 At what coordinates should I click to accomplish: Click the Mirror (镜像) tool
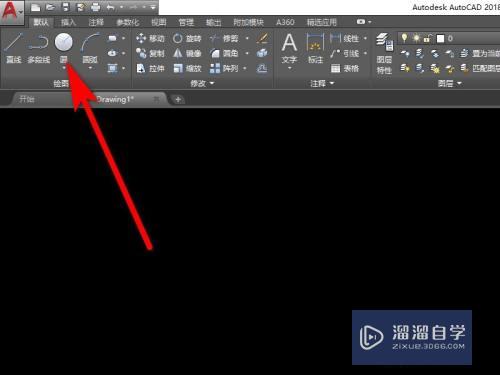tap(187, 53)
